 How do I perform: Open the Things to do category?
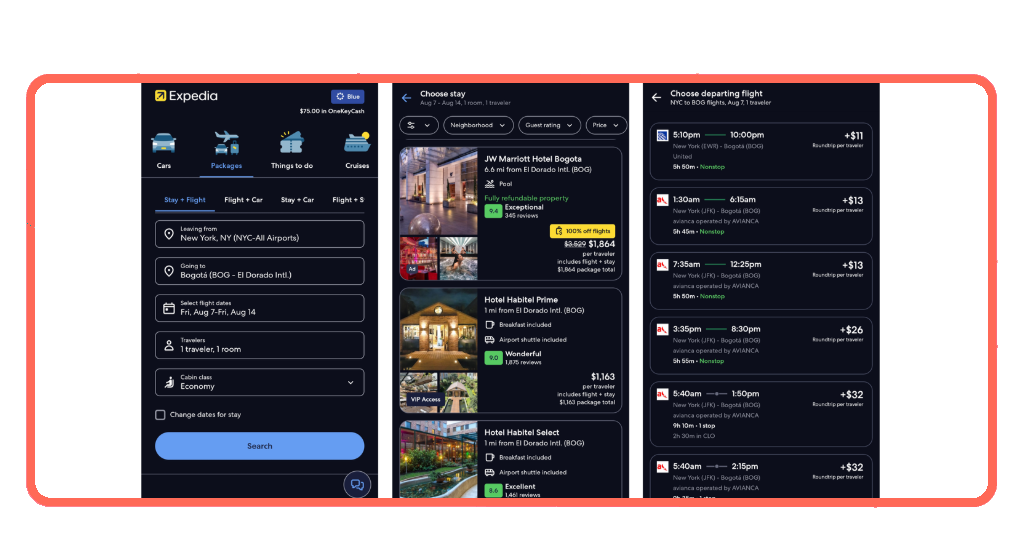[x=291, y=150]
